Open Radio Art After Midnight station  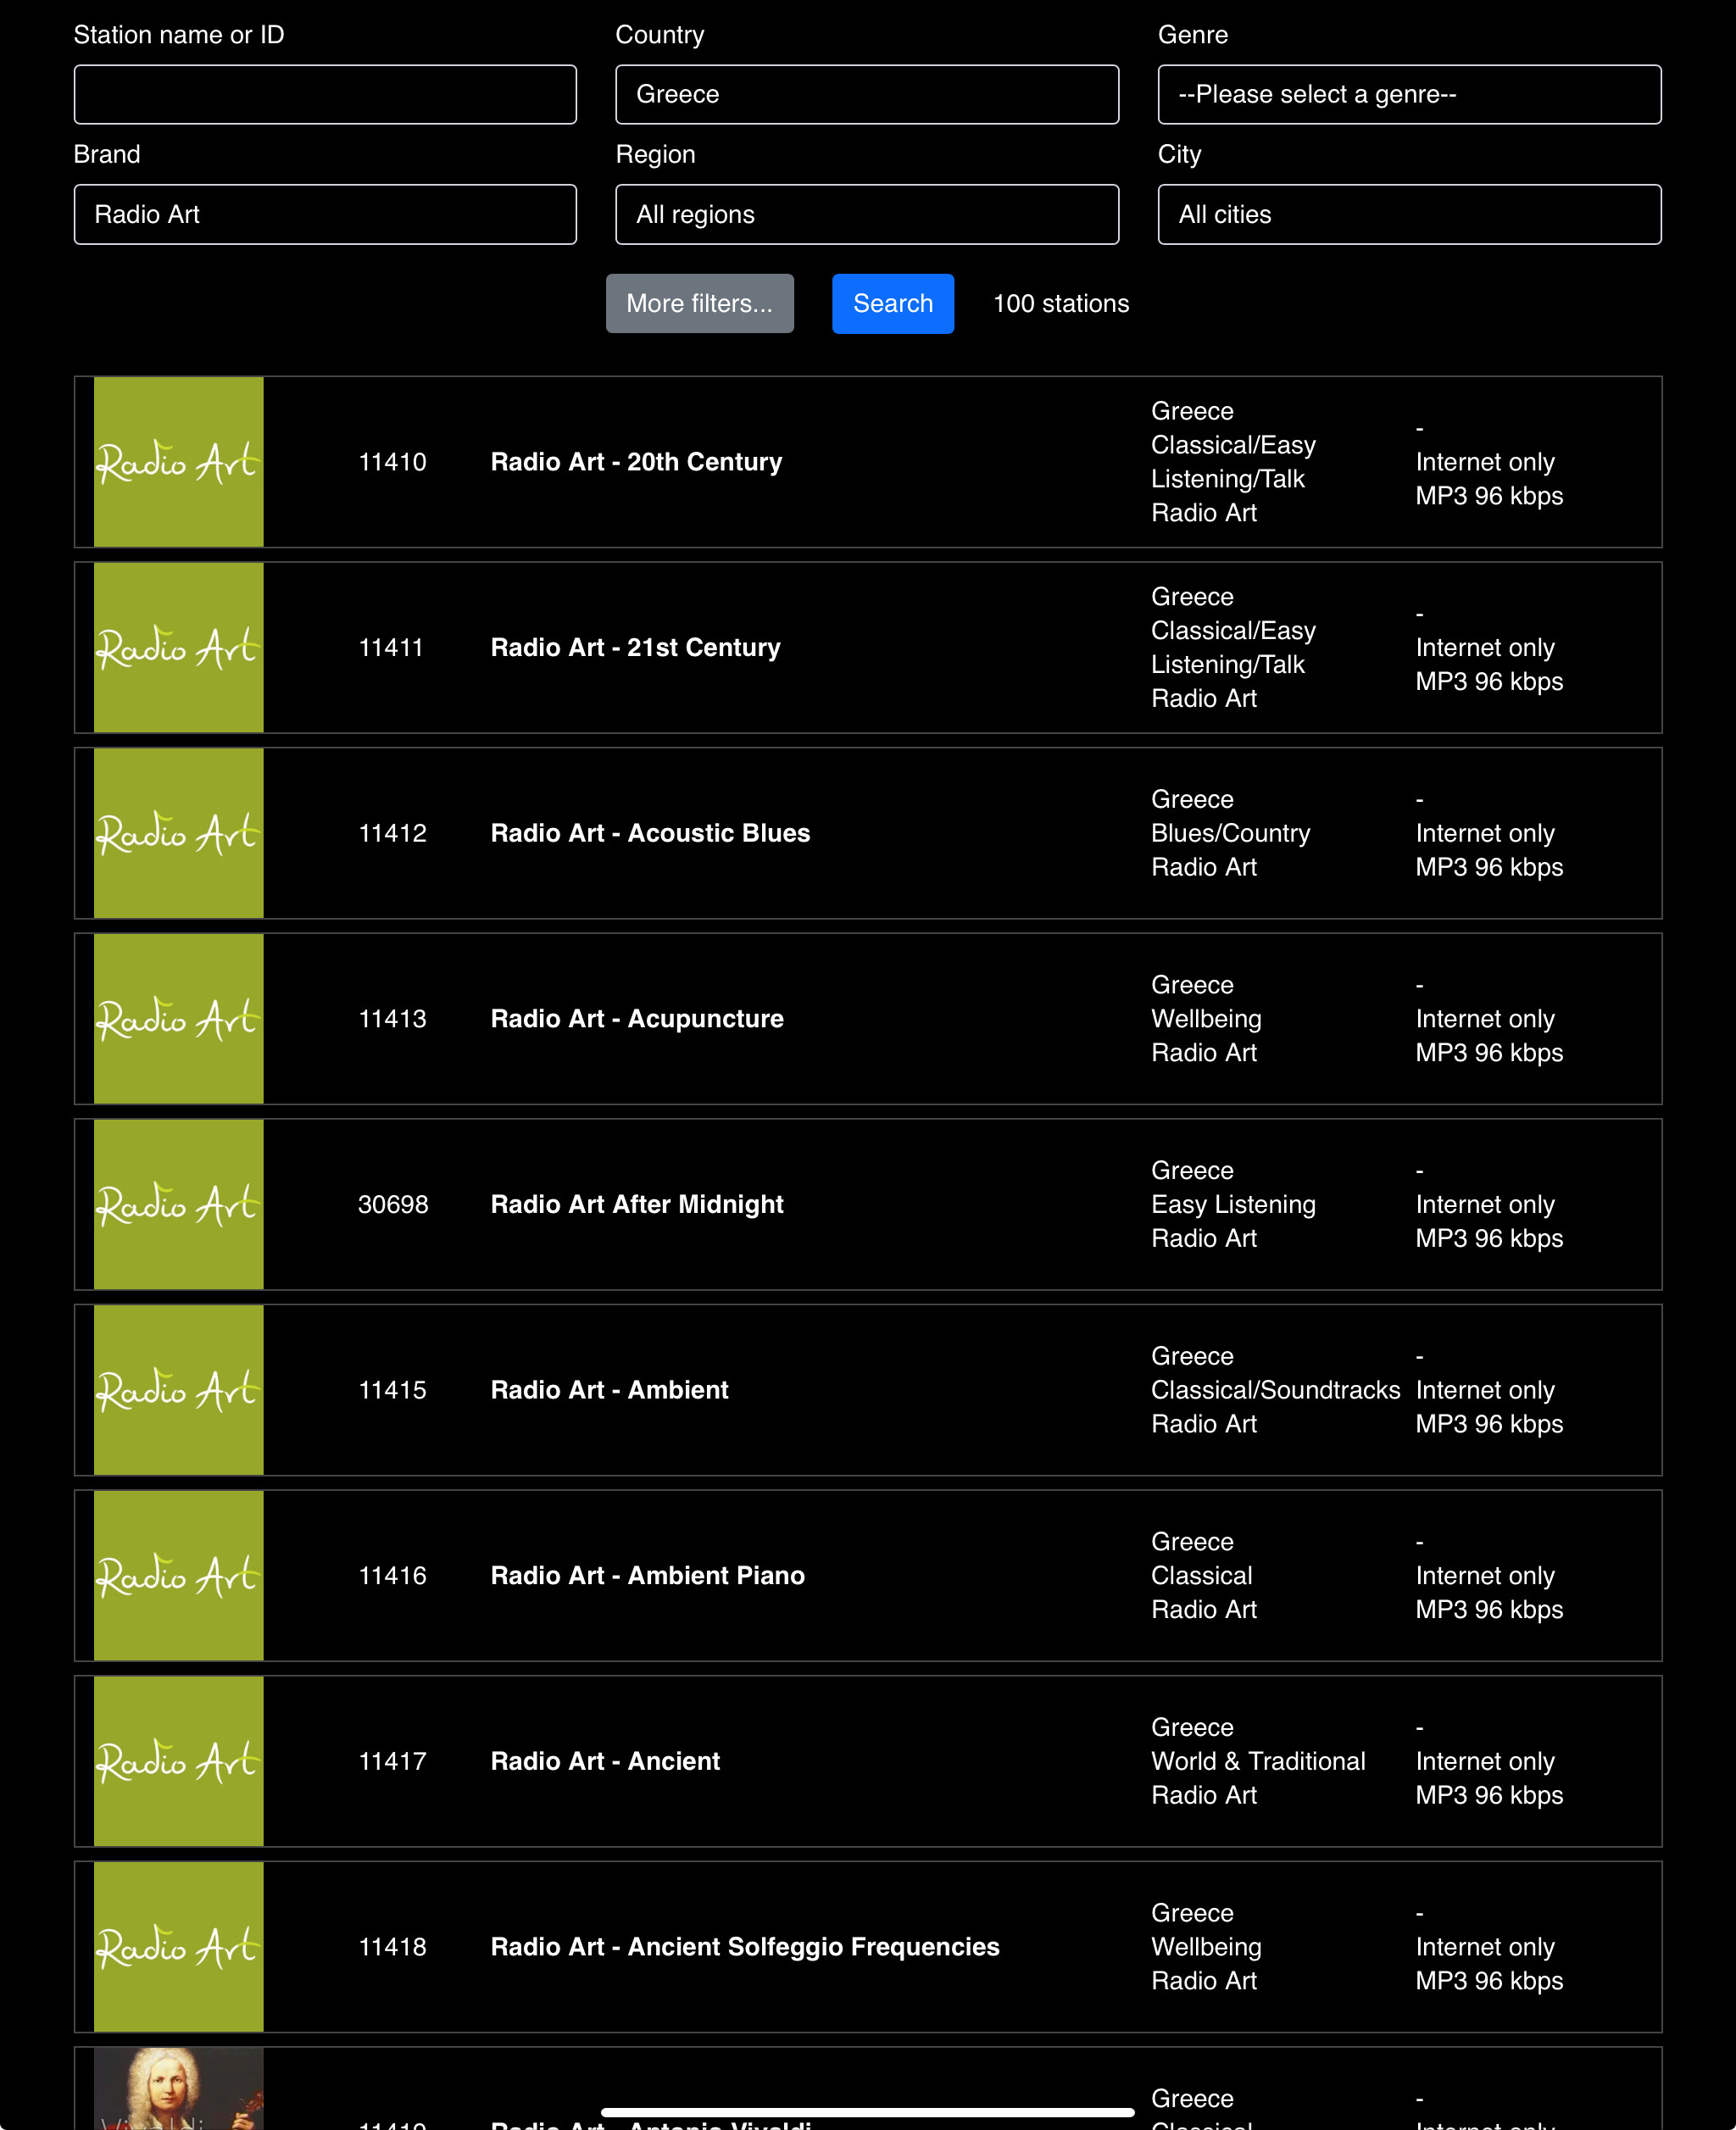(x=637, y=1204)
